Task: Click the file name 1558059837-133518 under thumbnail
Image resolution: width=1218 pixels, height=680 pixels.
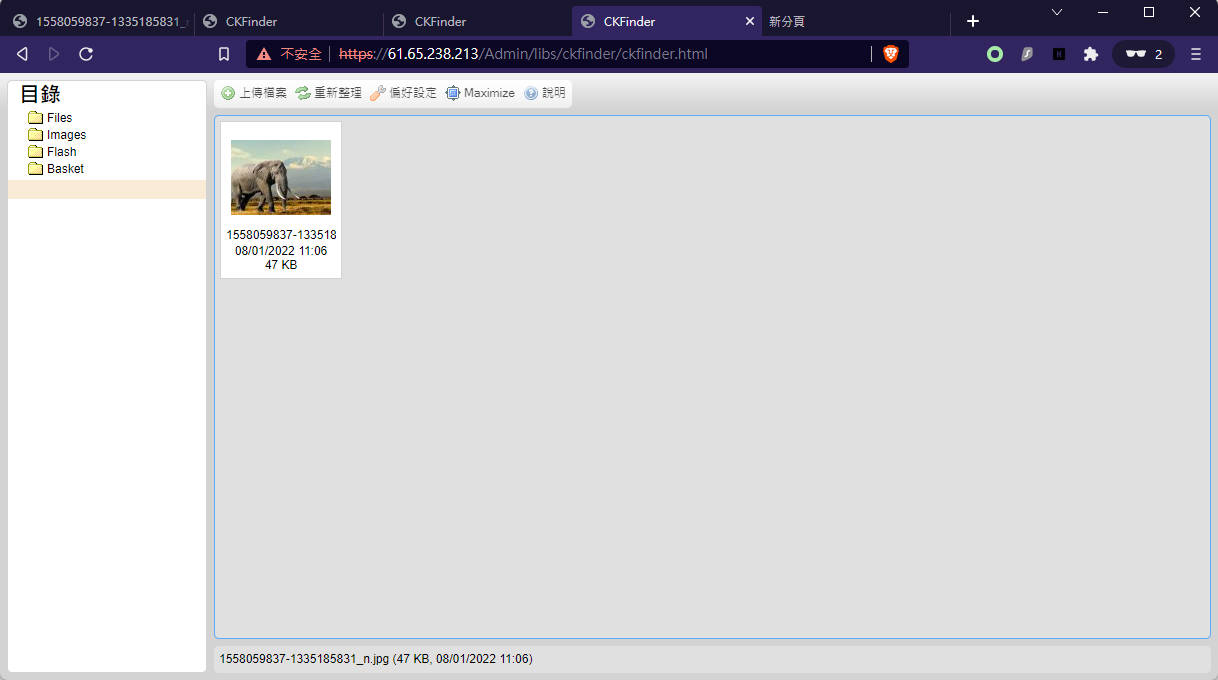Action: coord(281,235)
